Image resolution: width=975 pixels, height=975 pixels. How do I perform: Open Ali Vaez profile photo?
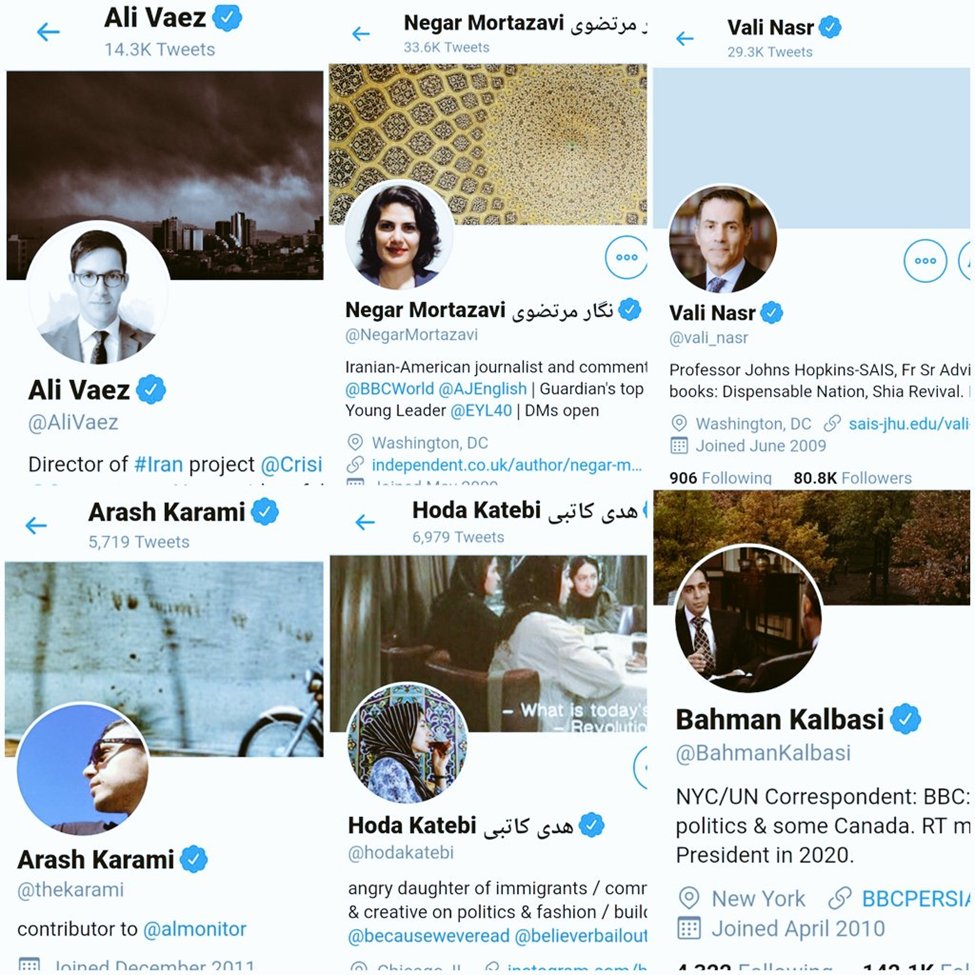tap(98, 293)
